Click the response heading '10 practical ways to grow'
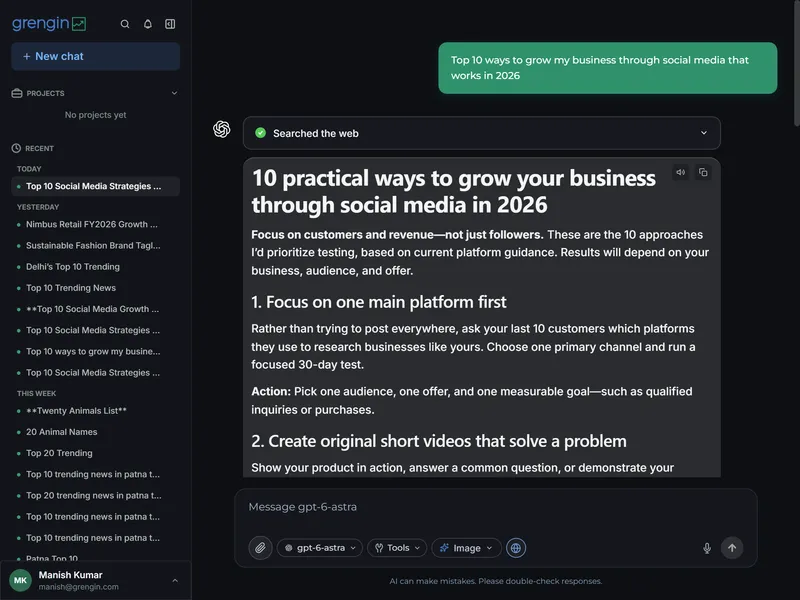Screen dimensions: 800x600 [x=454, y=191]
